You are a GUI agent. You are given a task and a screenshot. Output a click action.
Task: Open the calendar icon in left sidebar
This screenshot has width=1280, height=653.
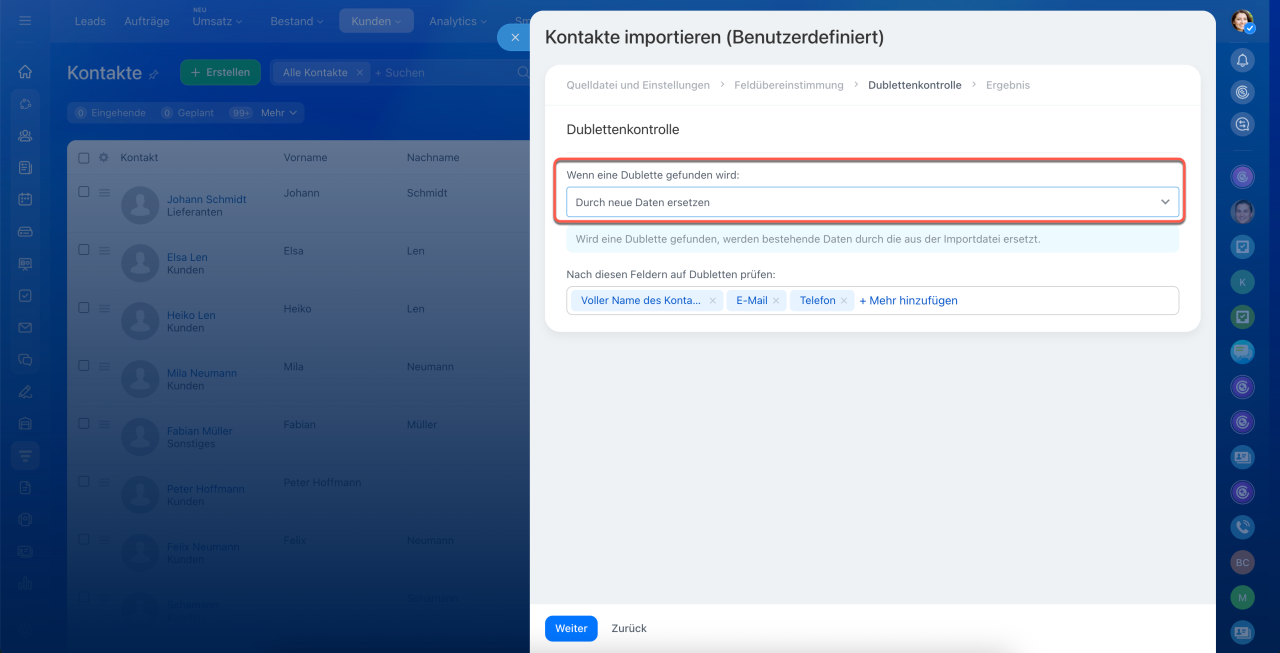[25, 199]
